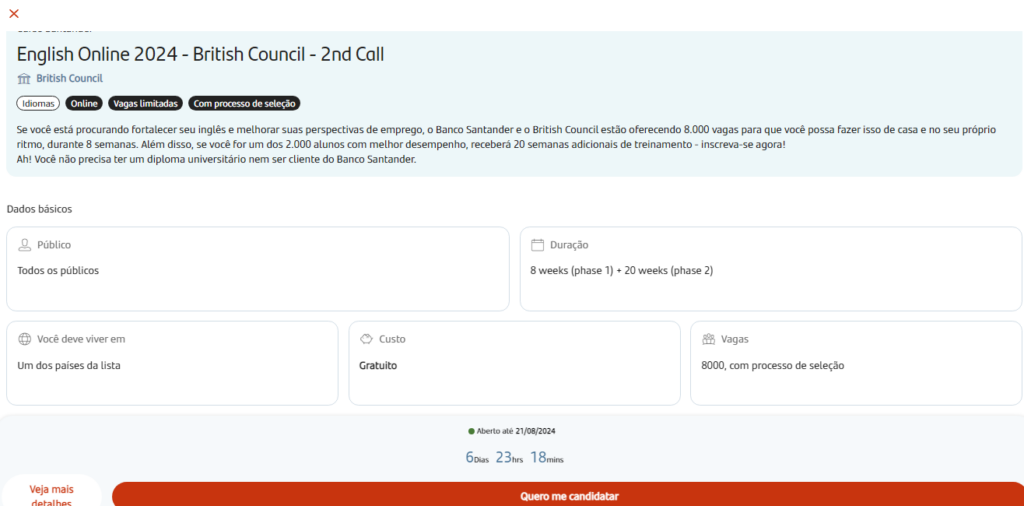Click the English Online 2024 title heading
Screen dimensions: 1024x506
point(200,55)
